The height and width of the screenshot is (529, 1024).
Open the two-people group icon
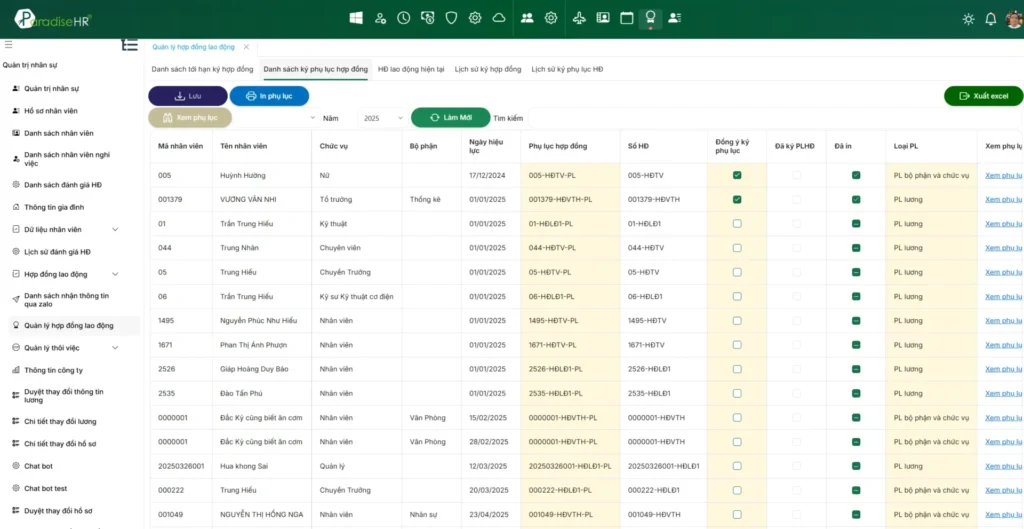tap(527, 18)
